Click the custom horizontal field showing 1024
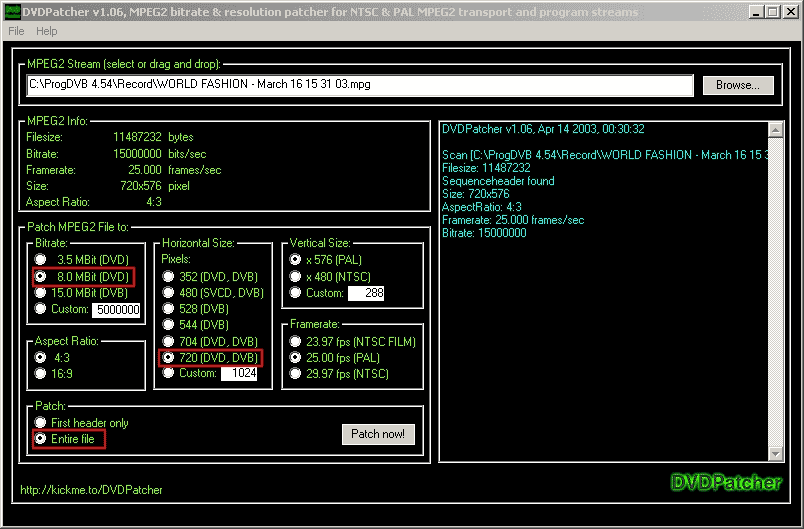804x529 pixels. click(x=239, y=373)
